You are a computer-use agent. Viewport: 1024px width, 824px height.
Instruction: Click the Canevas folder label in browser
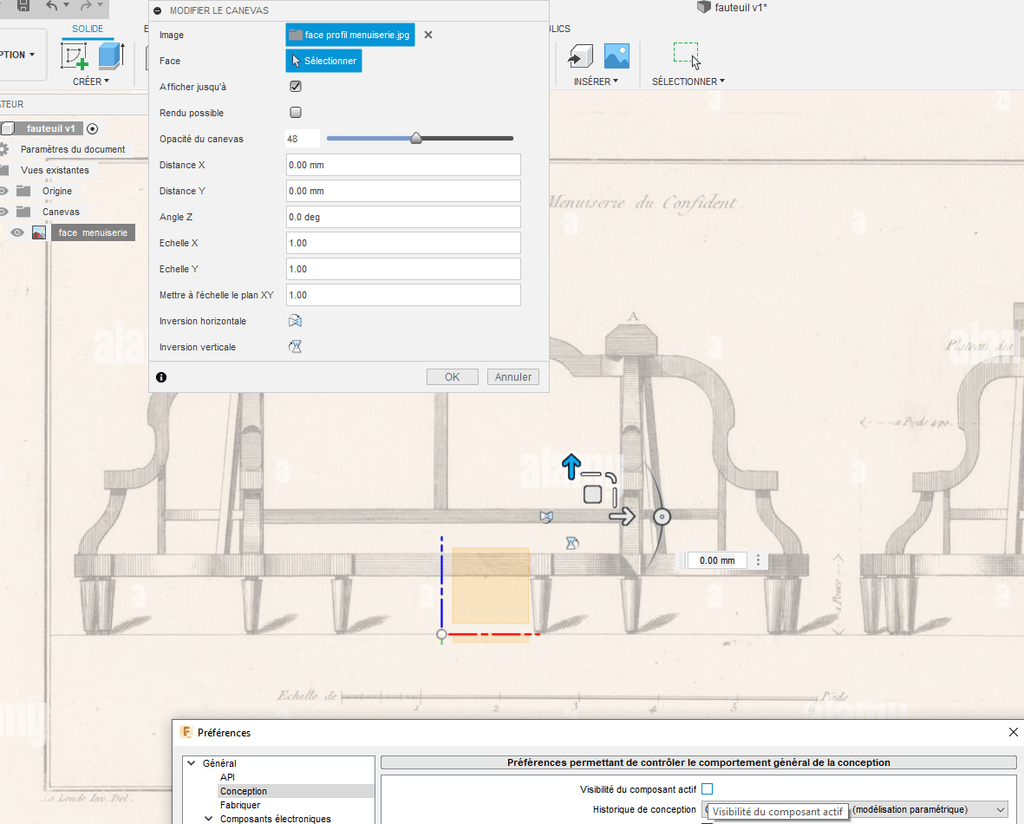(x=61, y=212)
